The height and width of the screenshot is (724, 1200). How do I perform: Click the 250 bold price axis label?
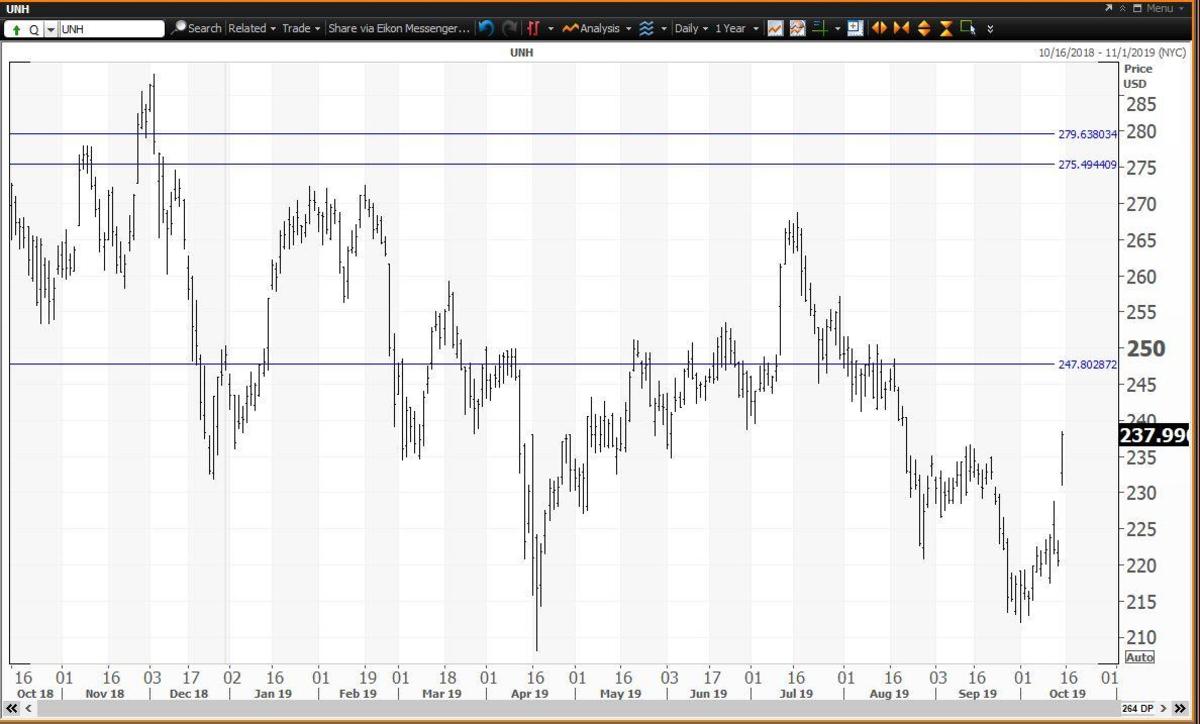pos(1145,349)
